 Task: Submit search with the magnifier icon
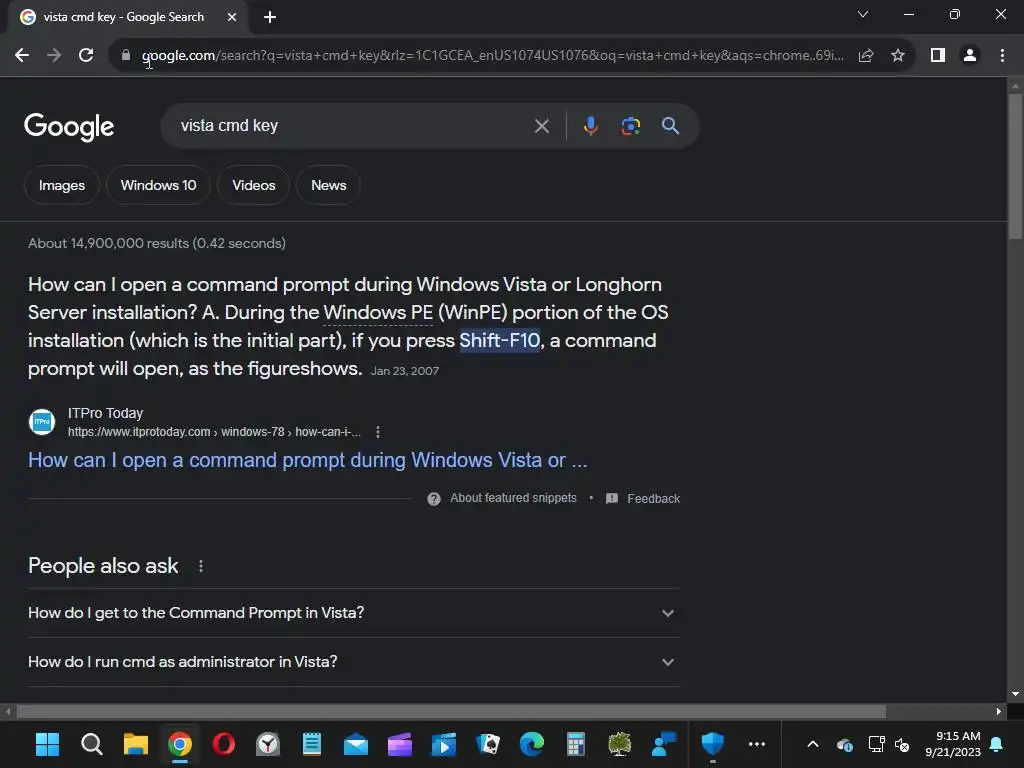pyautogui.click(x=670, y=126)
